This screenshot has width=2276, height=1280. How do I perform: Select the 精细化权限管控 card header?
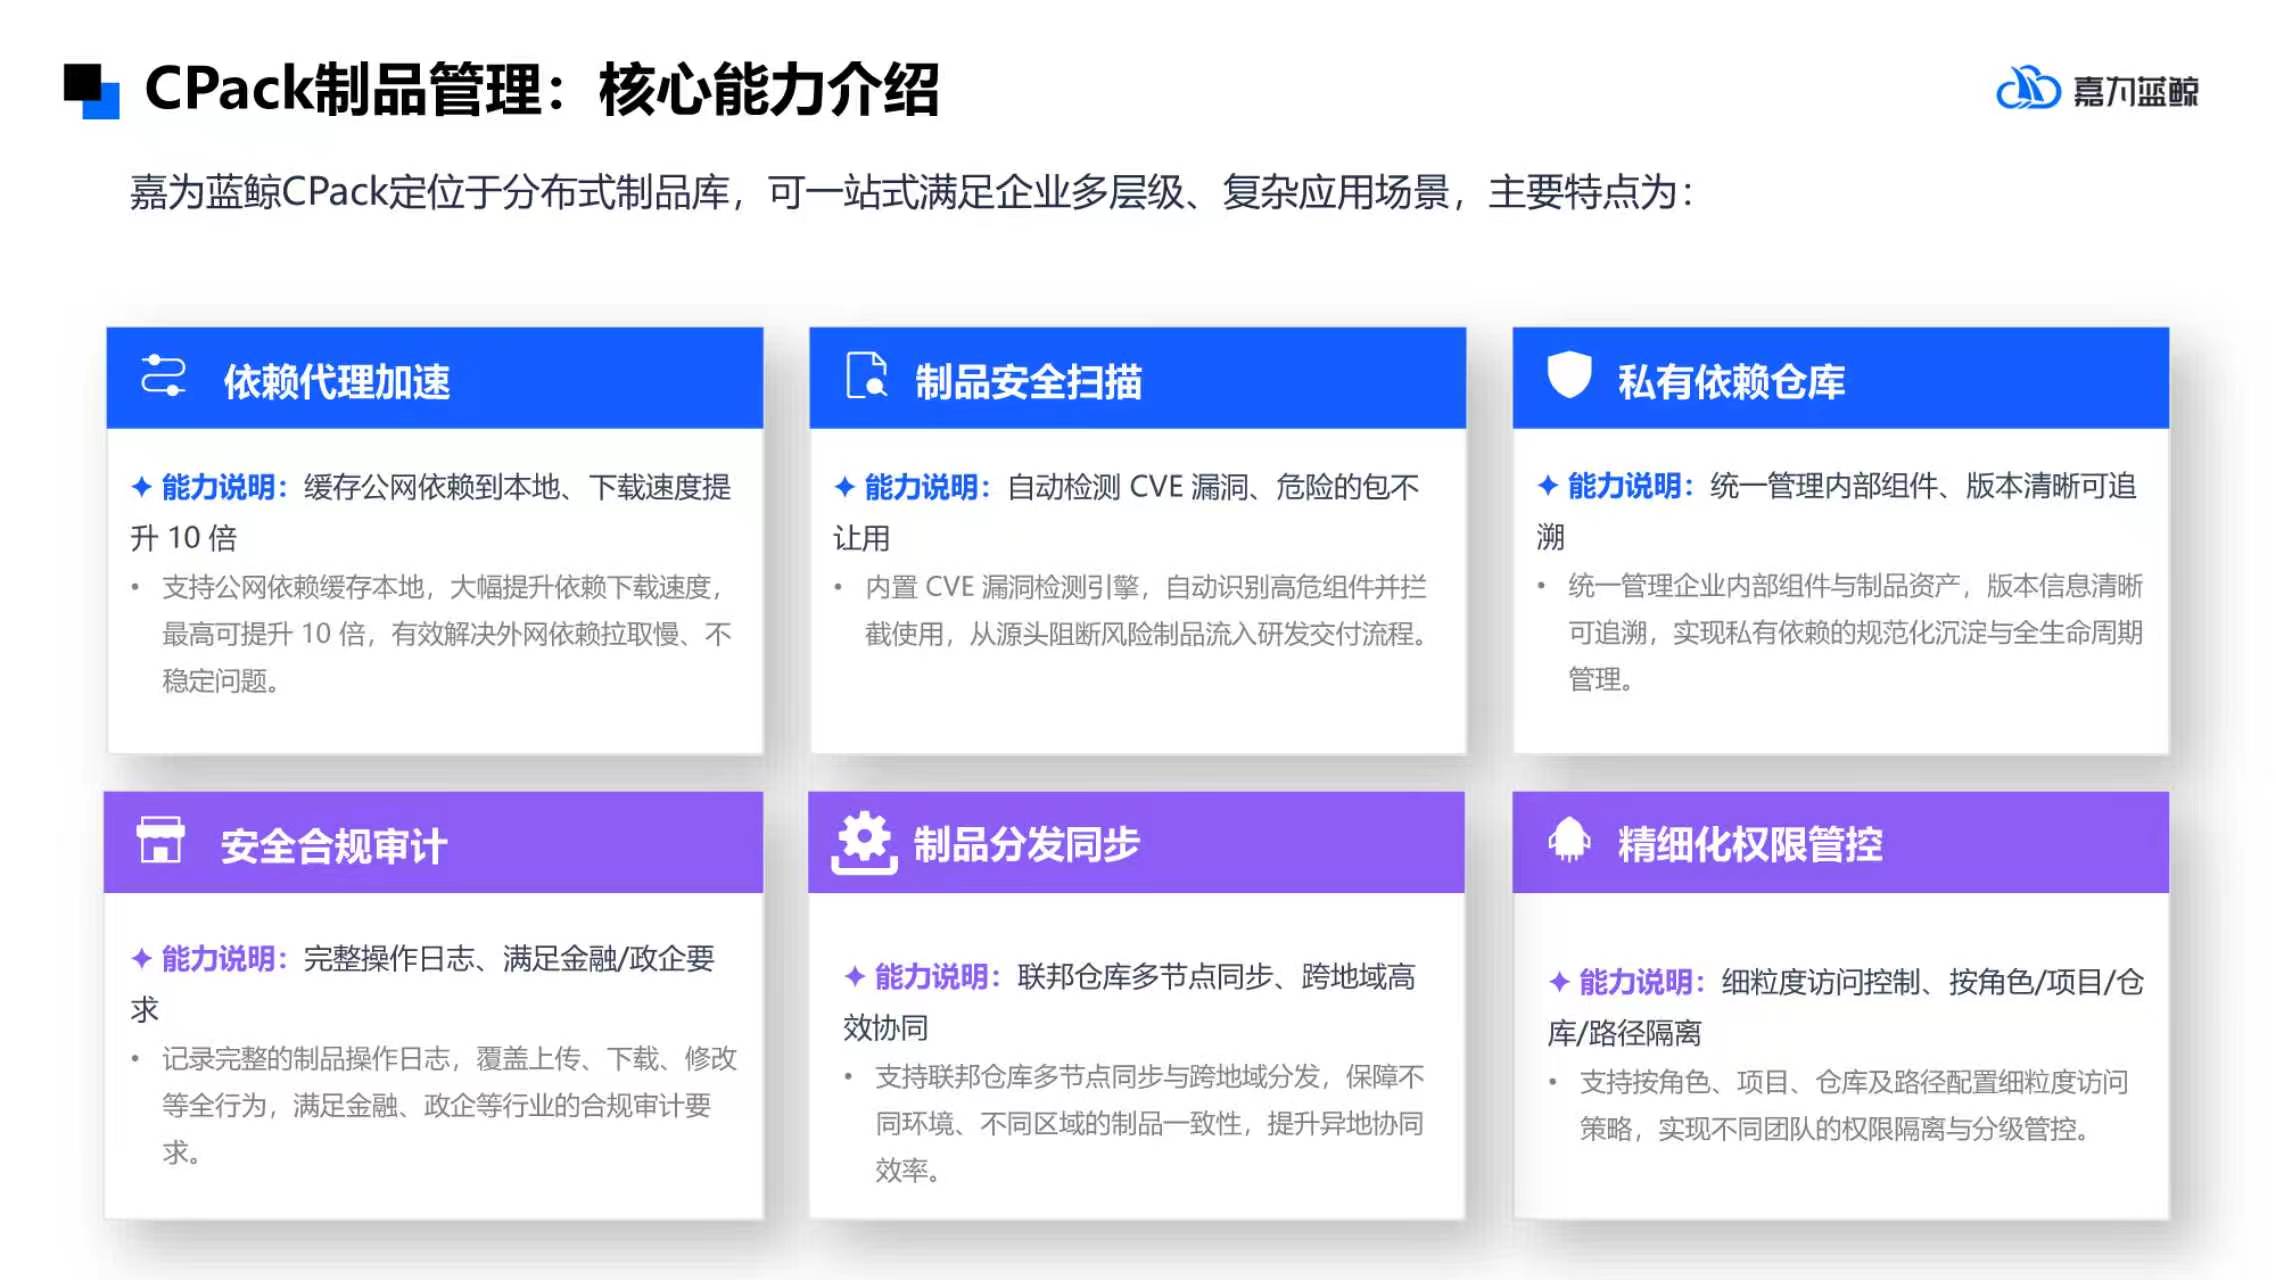coord(1841,842)
